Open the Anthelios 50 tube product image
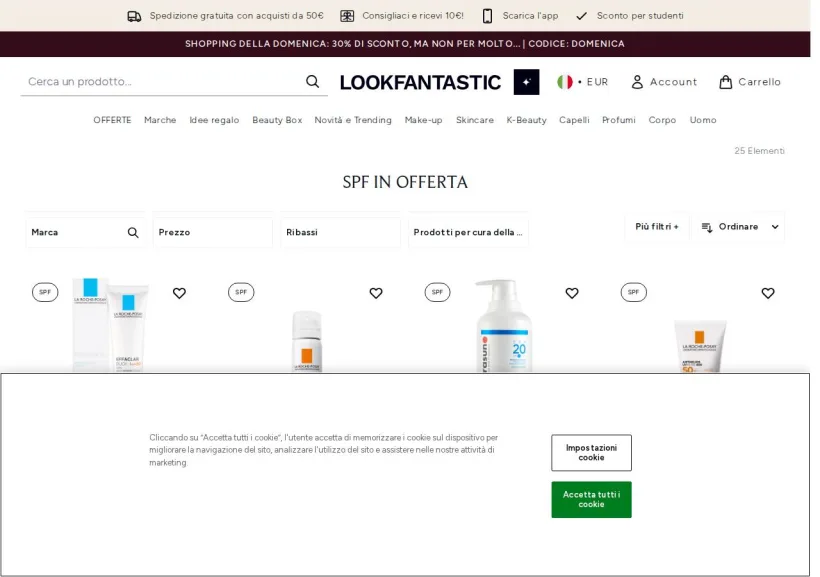The image size is (820, 577). pos(700,346)
